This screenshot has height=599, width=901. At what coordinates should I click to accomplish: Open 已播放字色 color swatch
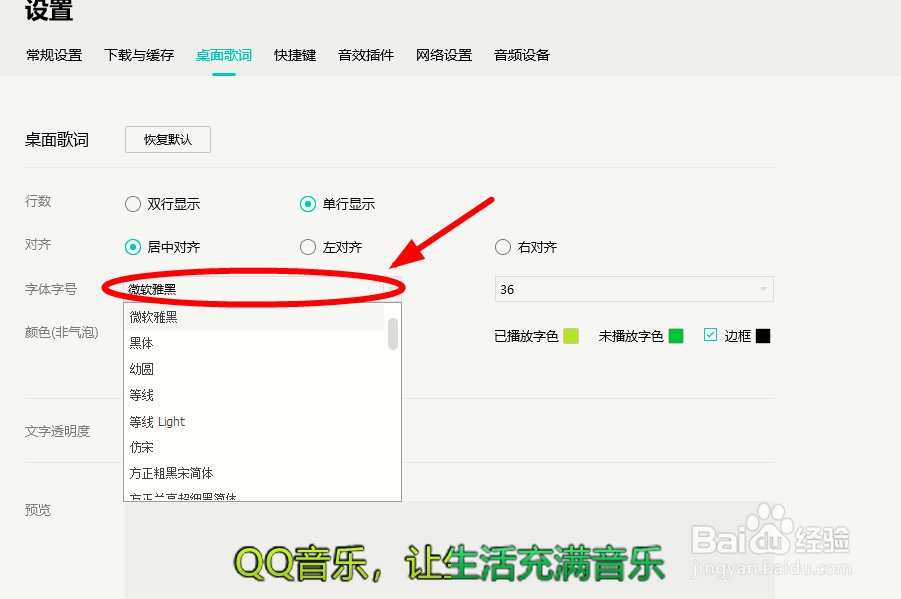tap(571, 336)
